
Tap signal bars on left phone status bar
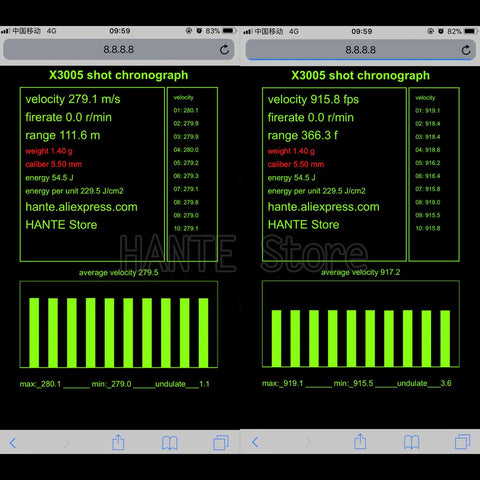(x=5, y=31)
